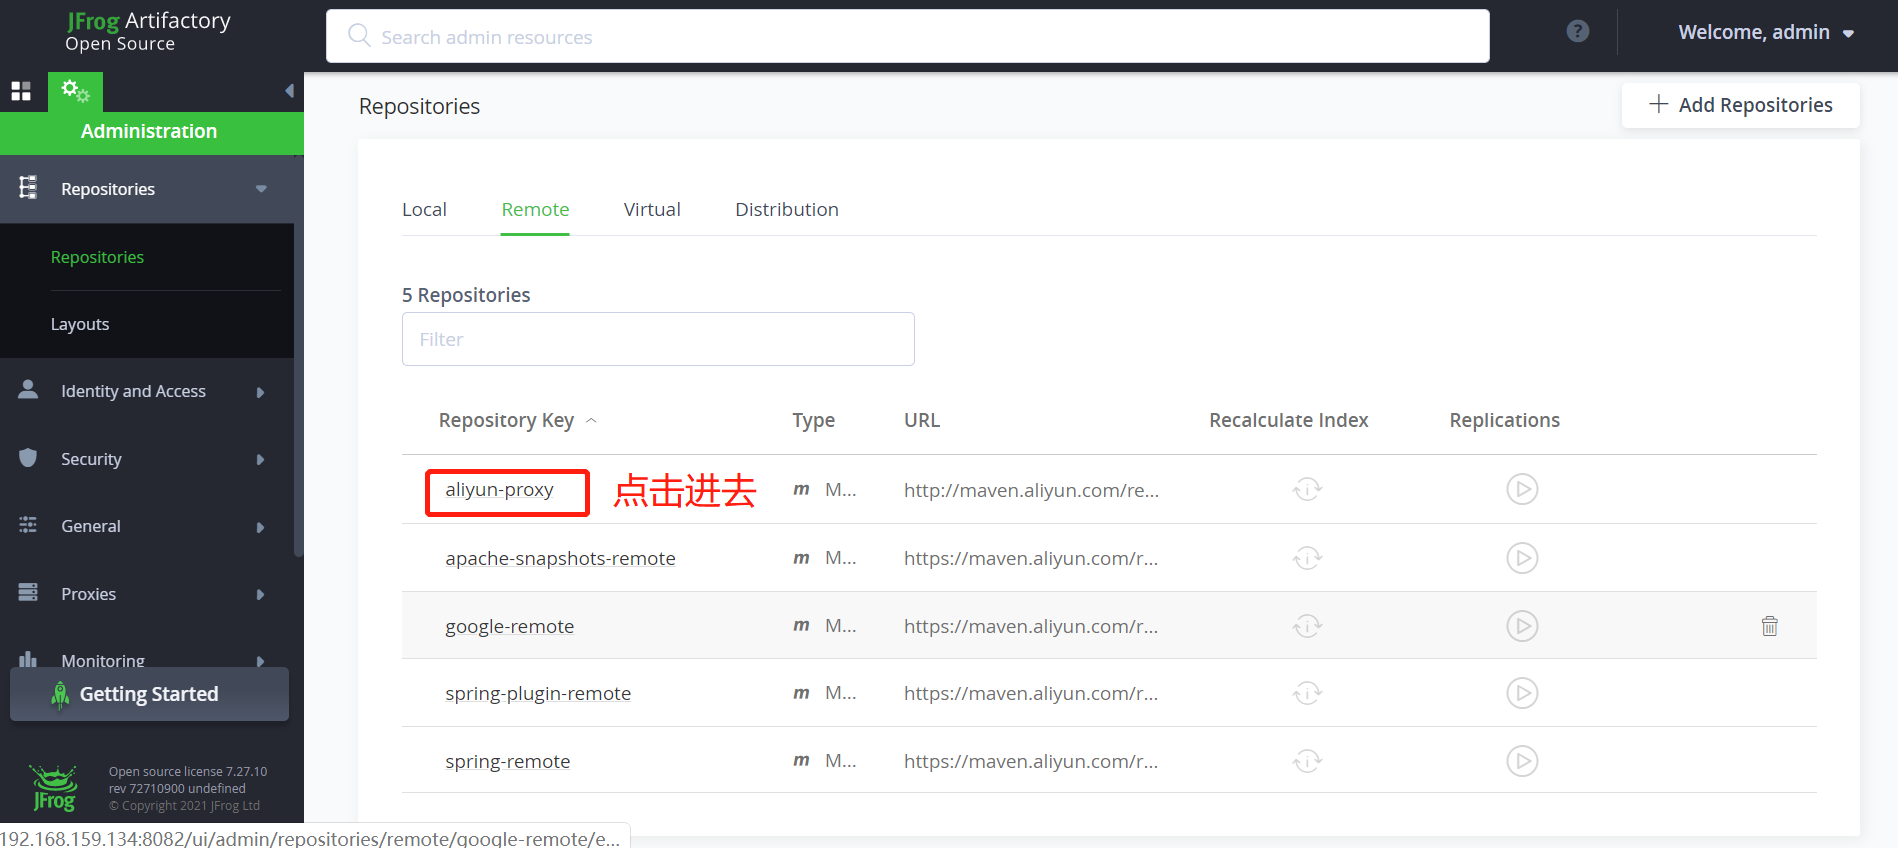Expand the Monitoring menu

[x=260, y=661]
